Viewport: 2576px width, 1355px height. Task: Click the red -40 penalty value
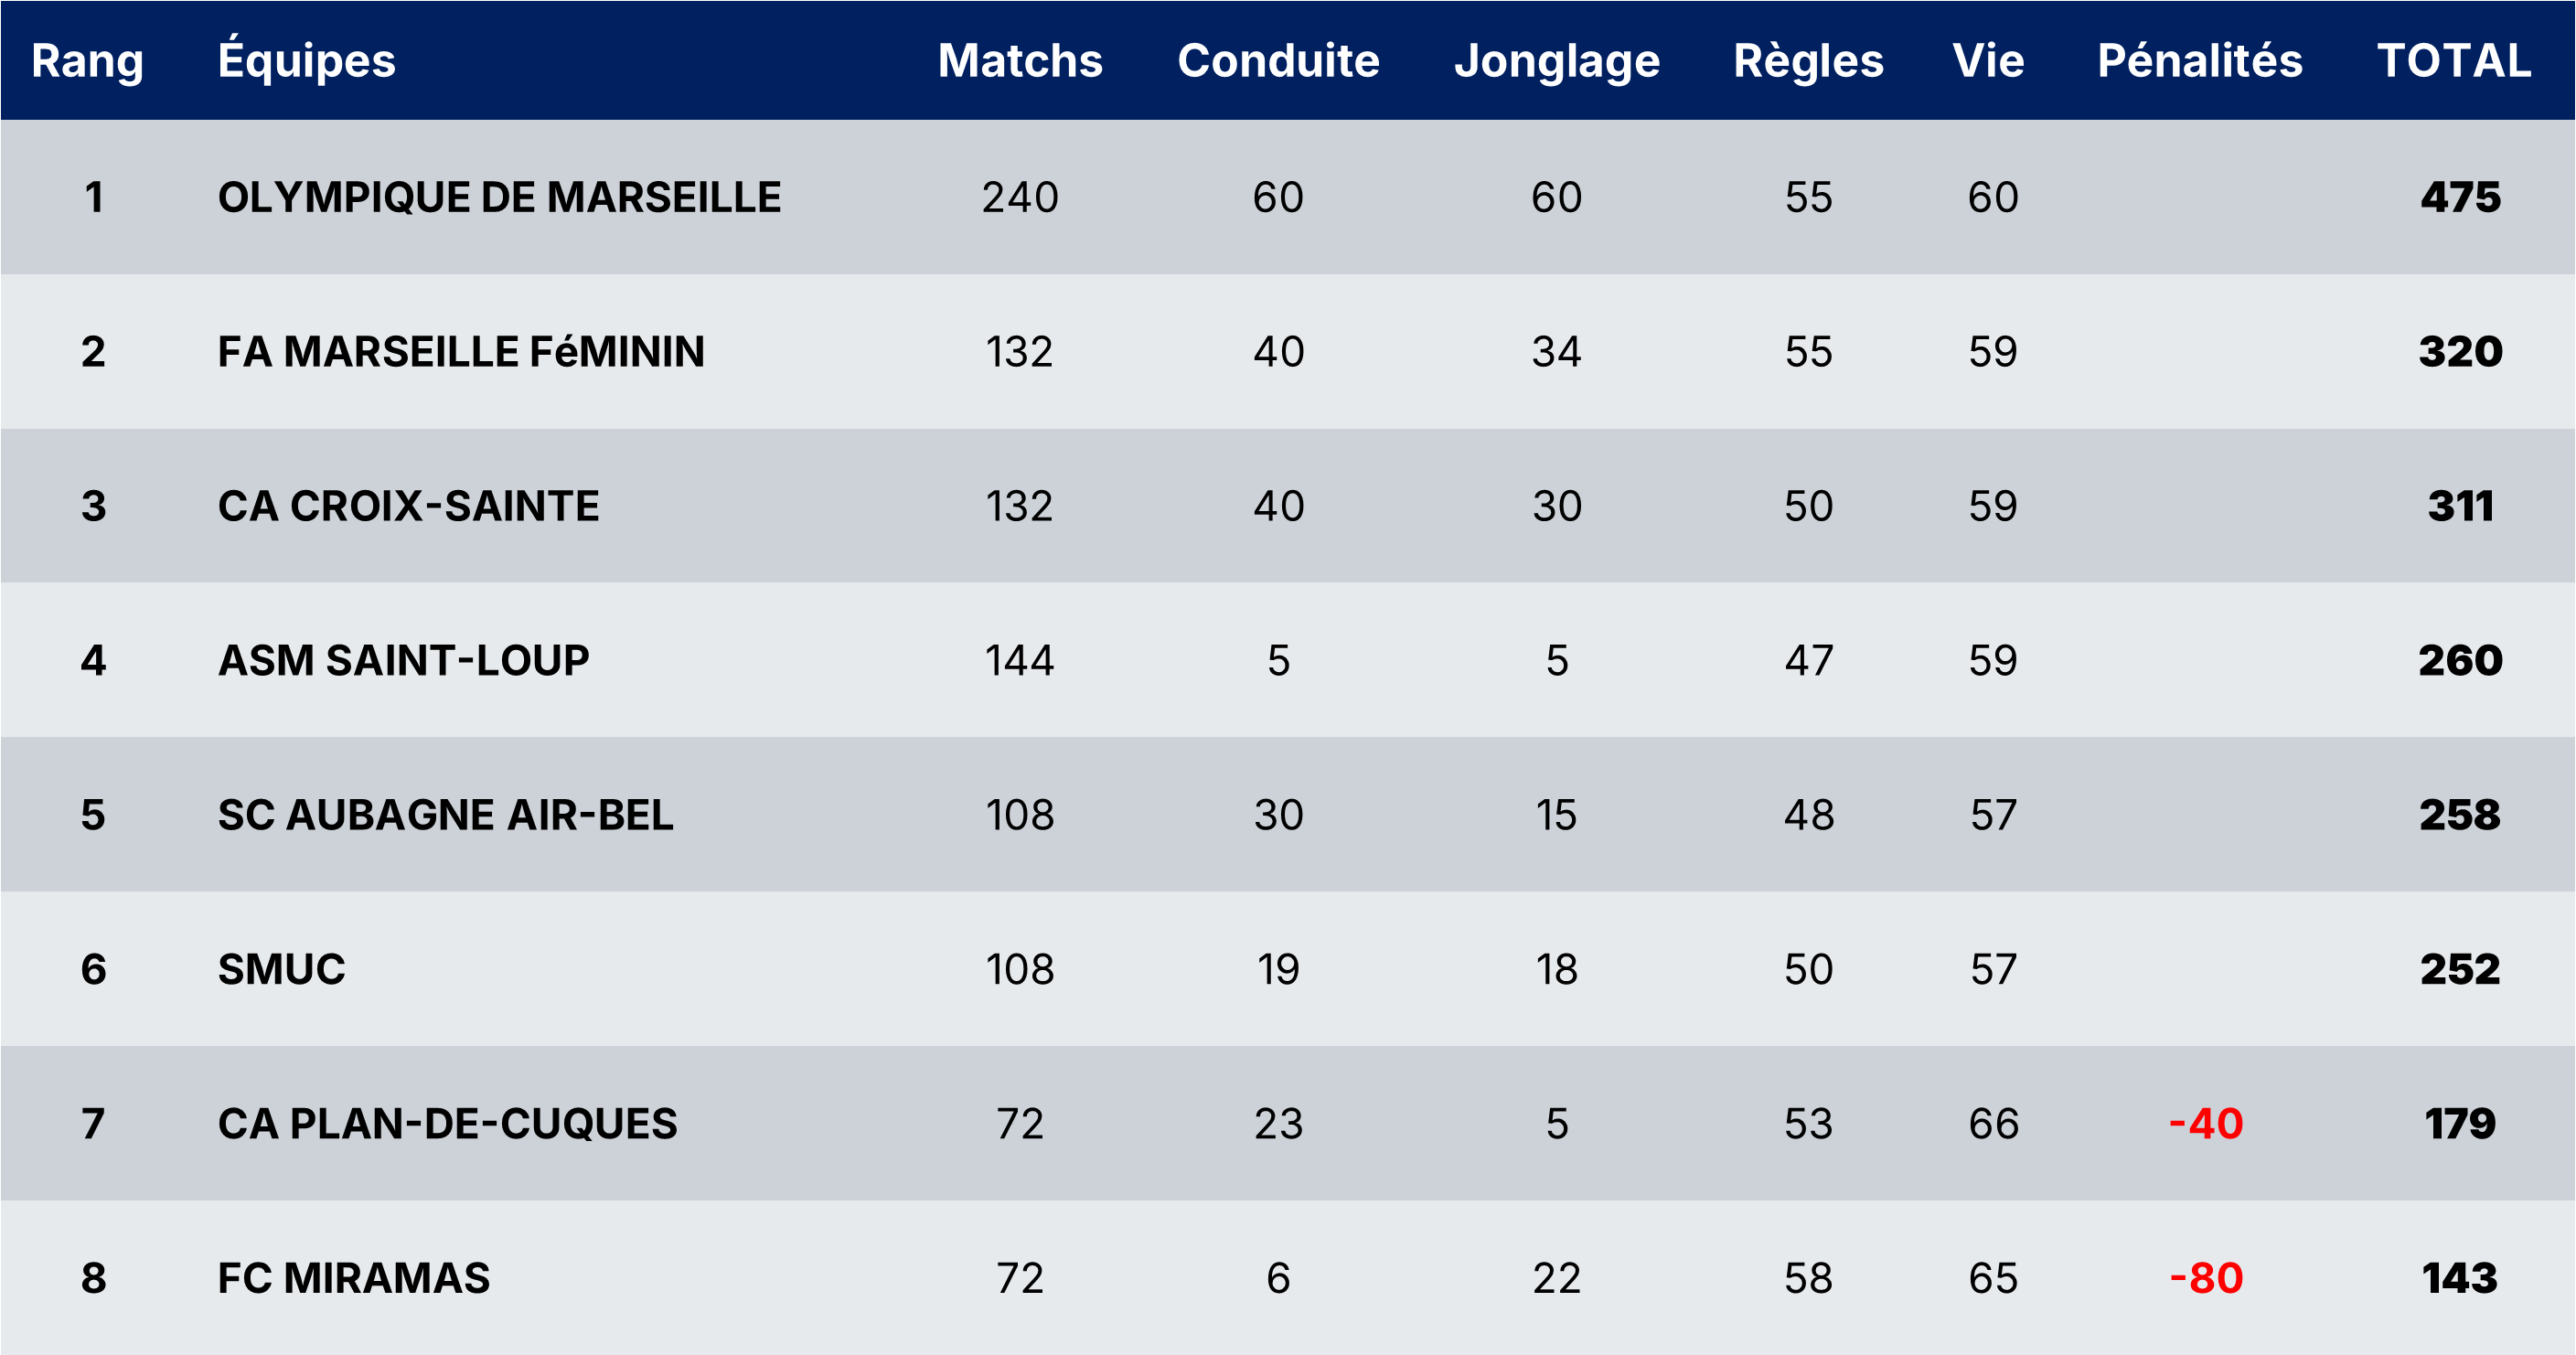pyautogui.click(x=2205, y=1124)
